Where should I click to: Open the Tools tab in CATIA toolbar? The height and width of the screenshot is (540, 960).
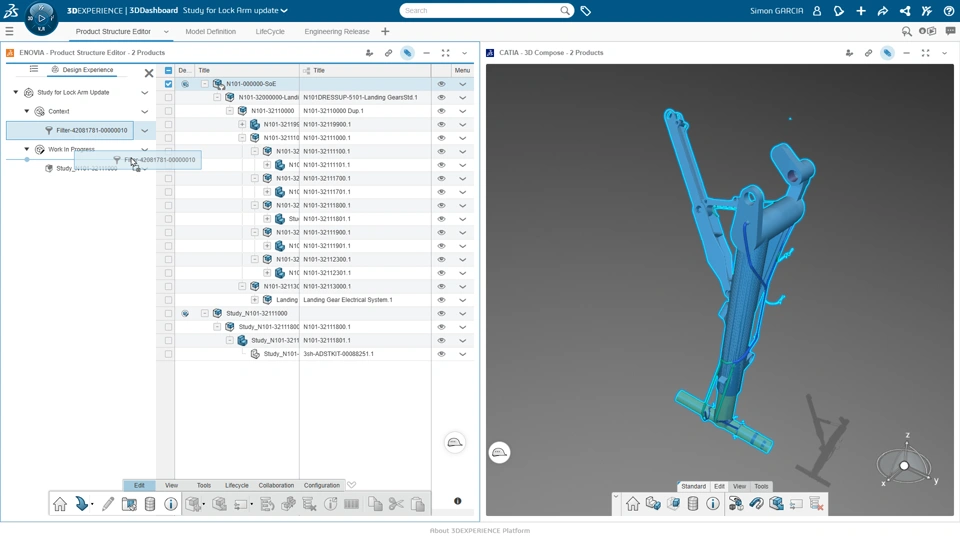pyautogui.click(x=761, y=486)
